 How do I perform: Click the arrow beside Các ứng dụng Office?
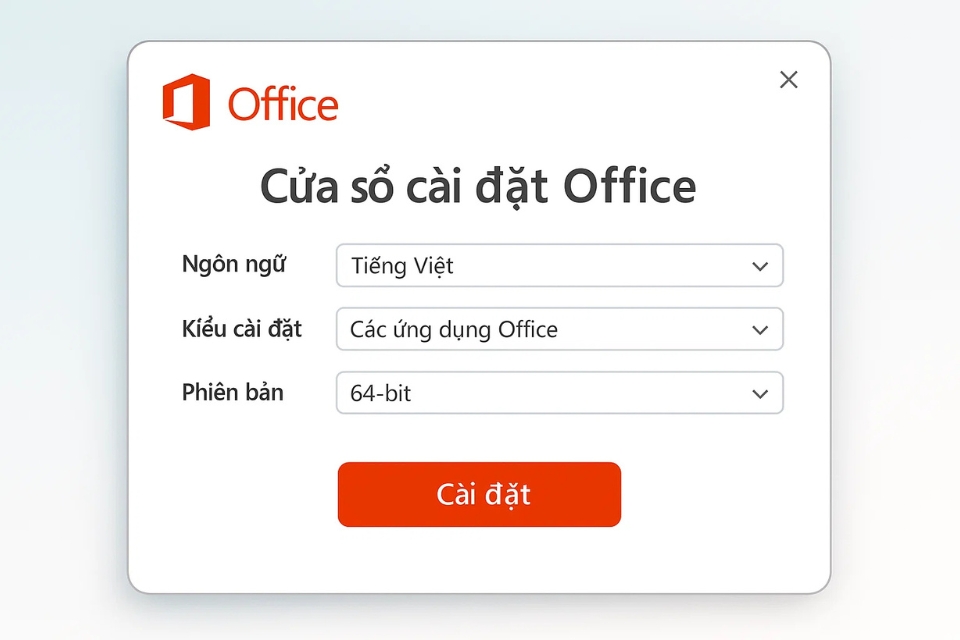pos(760,329)
